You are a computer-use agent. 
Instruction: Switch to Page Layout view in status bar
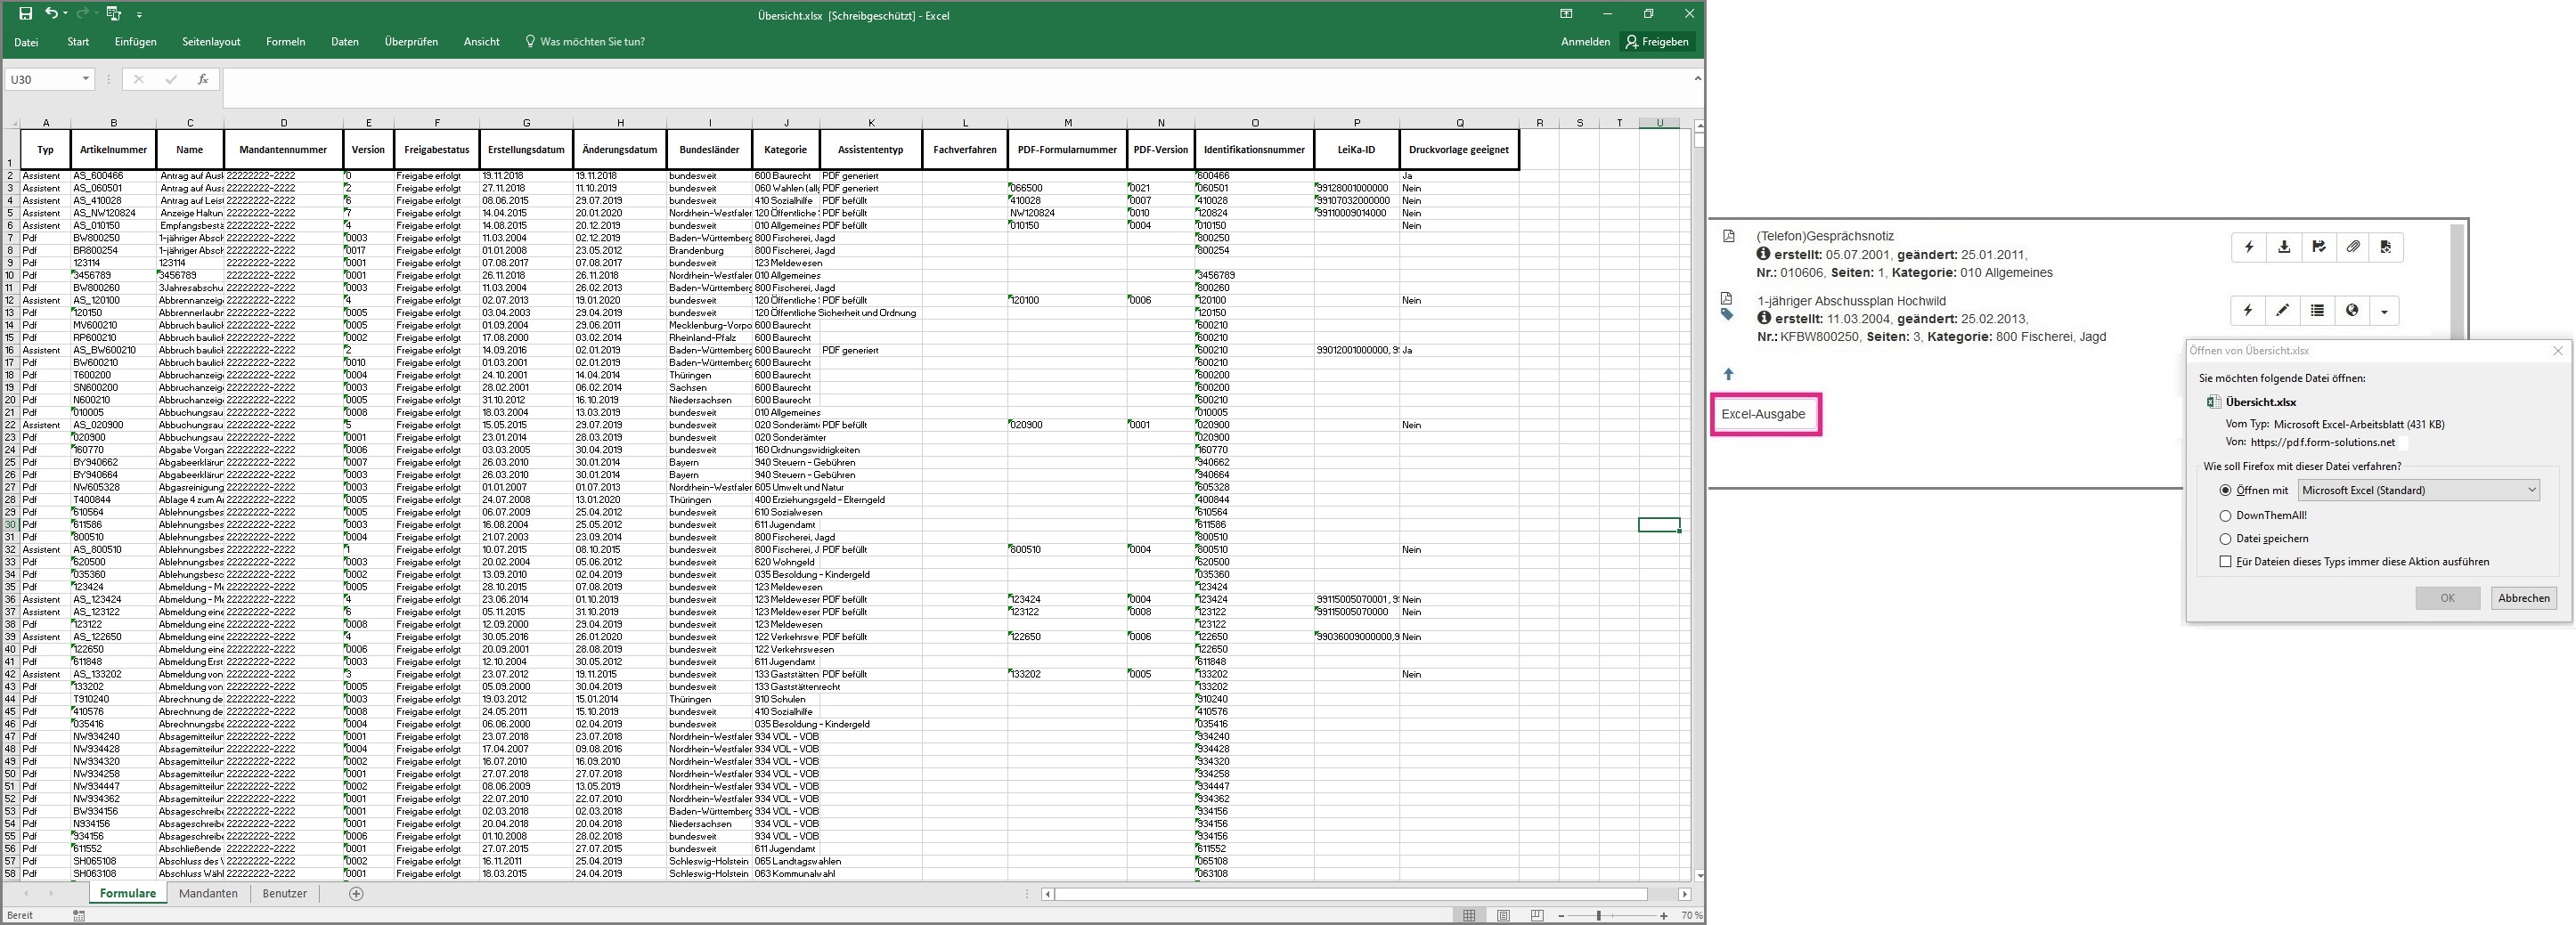1503,915
